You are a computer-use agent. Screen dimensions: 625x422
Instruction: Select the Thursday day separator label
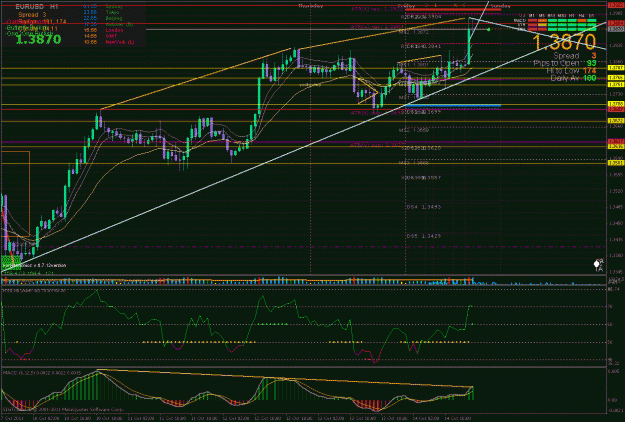click(311, 6)
